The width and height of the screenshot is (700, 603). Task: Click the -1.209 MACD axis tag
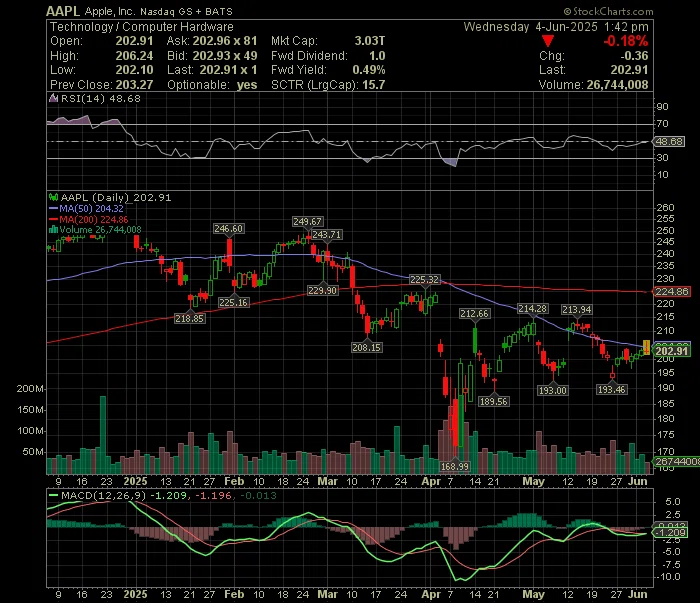tap(670, 532)
